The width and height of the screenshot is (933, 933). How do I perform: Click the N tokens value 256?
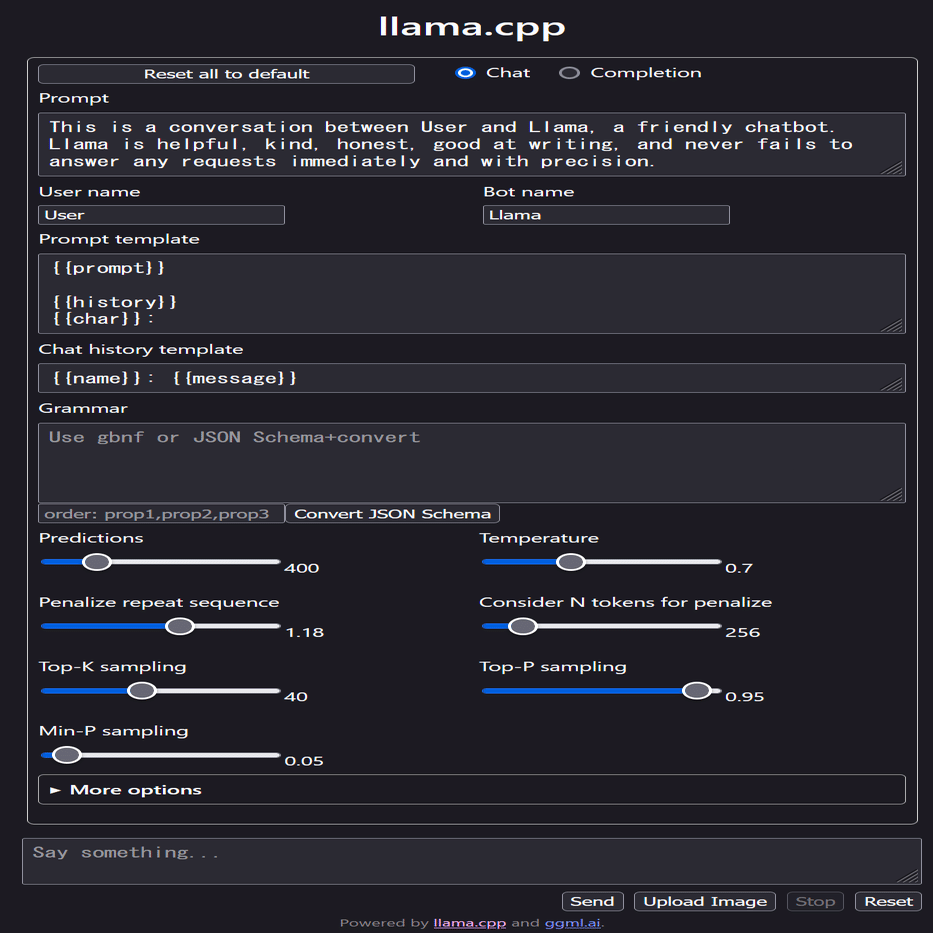743,632
